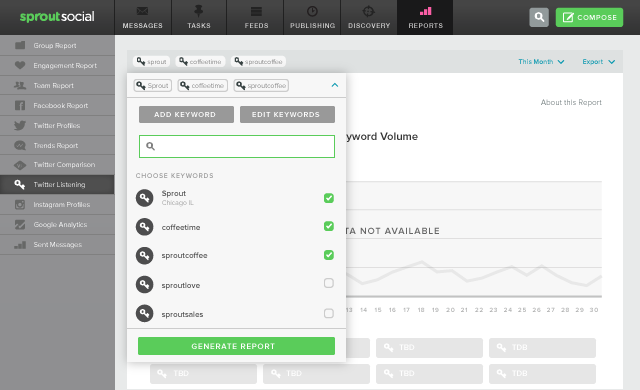640x390 pixels.
Task: Check the sproutsales keyword checkbox
Action: [329, 313]
